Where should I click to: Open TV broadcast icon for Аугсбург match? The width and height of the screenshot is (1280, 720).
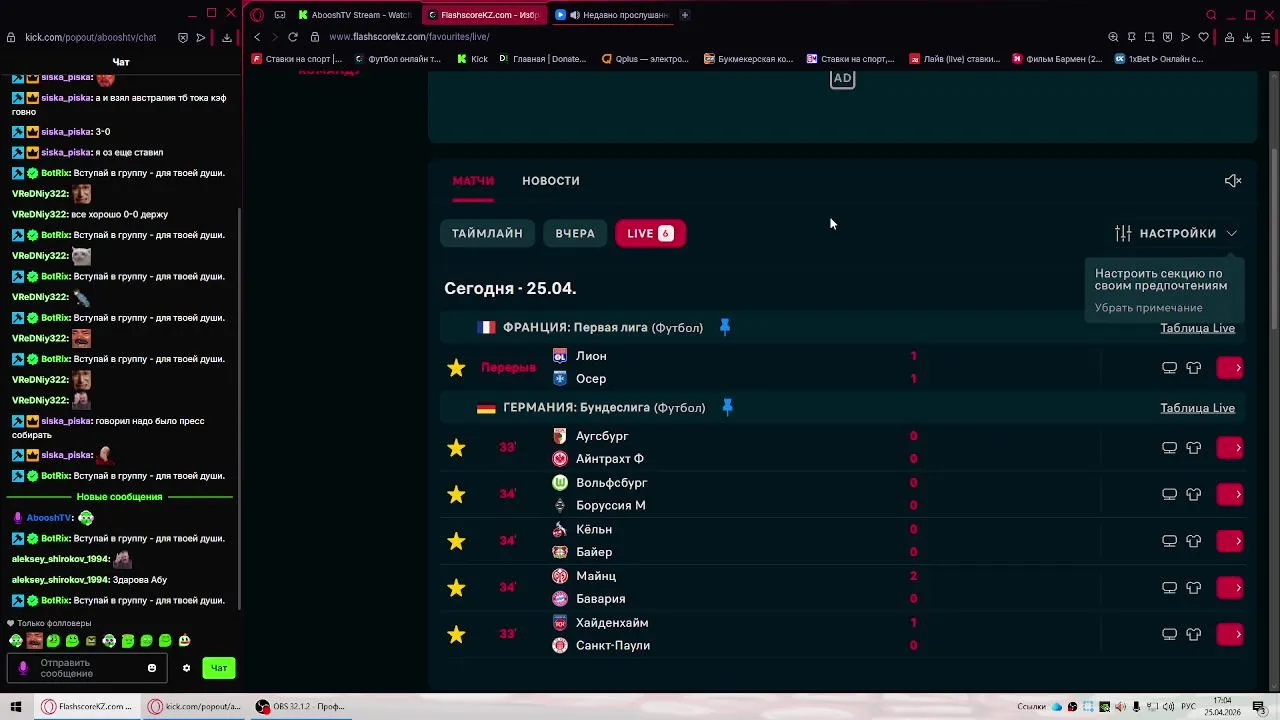point(1169,448)
